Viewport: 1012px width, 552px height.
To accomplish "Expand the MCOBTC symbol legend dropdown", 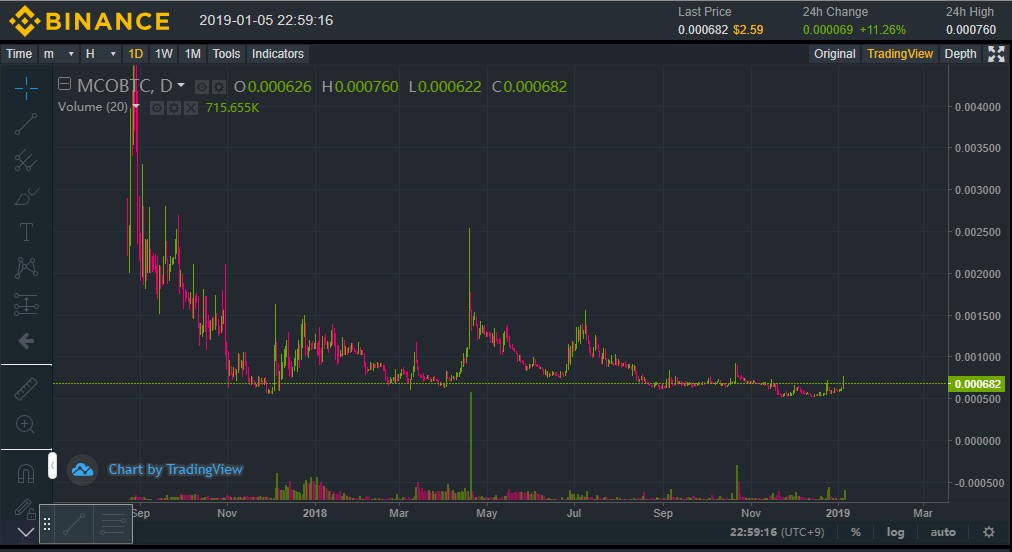I will pos(181,86).
